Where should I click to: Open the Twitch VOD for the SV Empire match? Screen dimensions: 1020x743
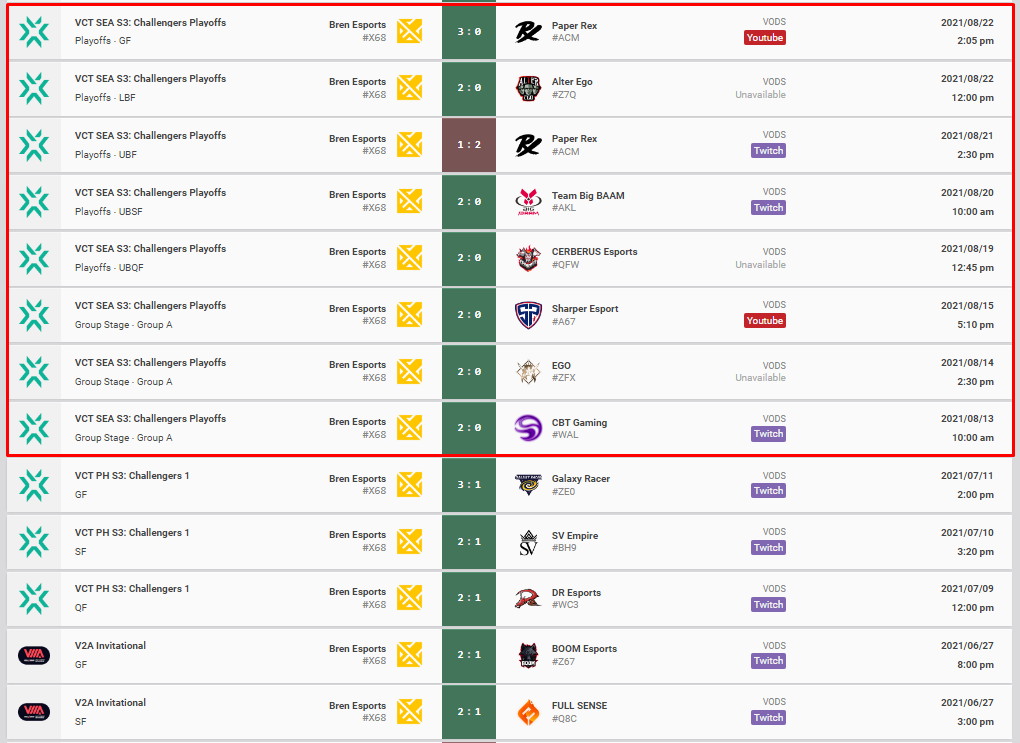(x=767, y=547)
